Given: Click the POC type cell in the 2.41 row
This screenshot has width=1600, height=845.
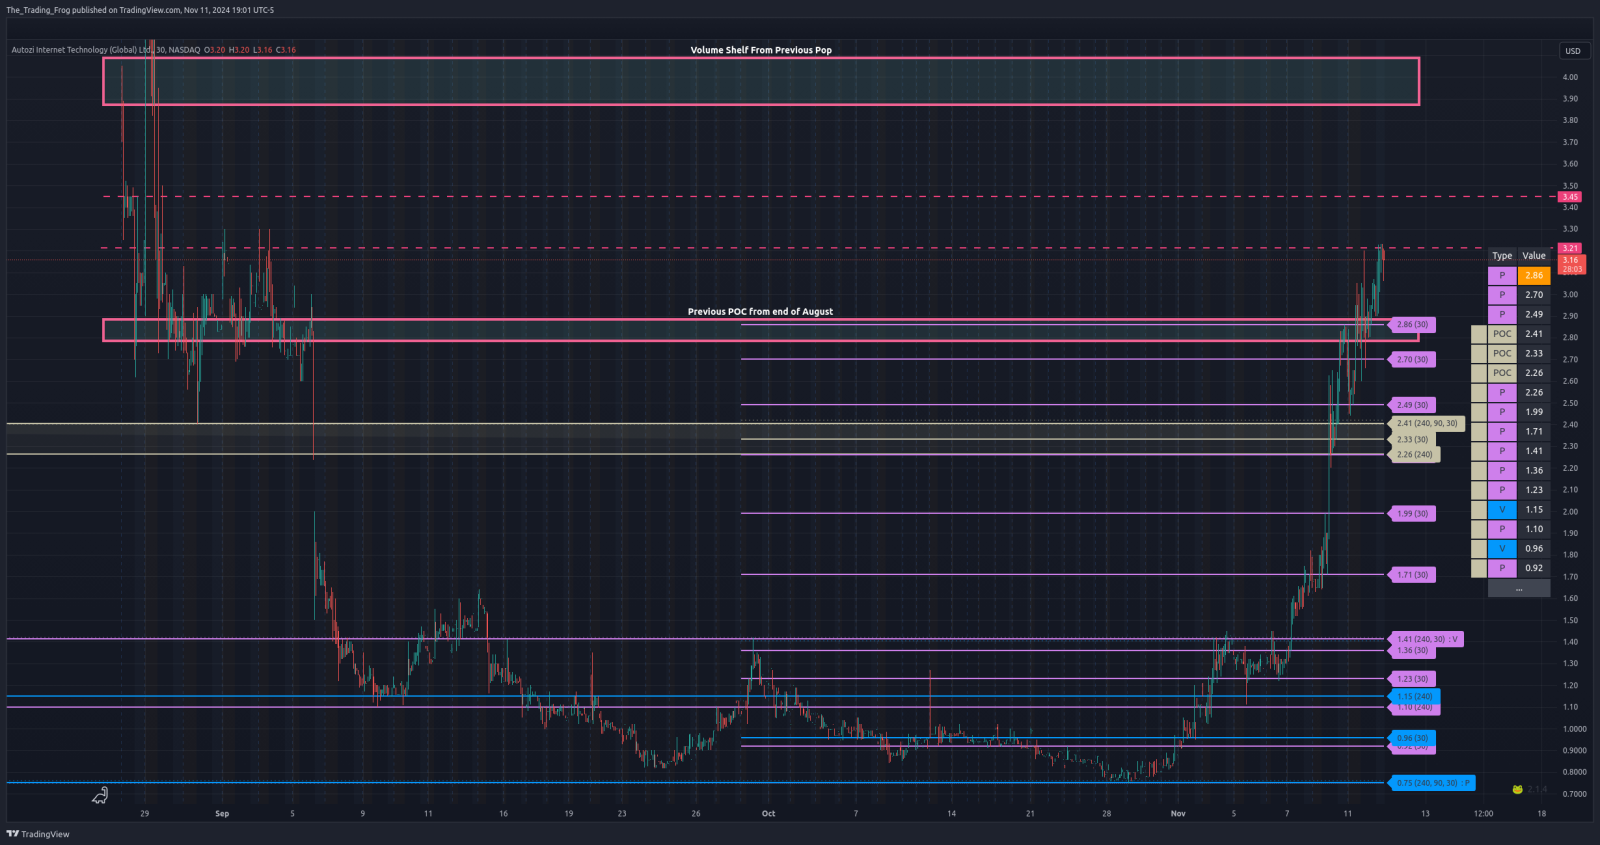Looking at the screenshot, I should pyautogui.click(x=1502, y=334).
